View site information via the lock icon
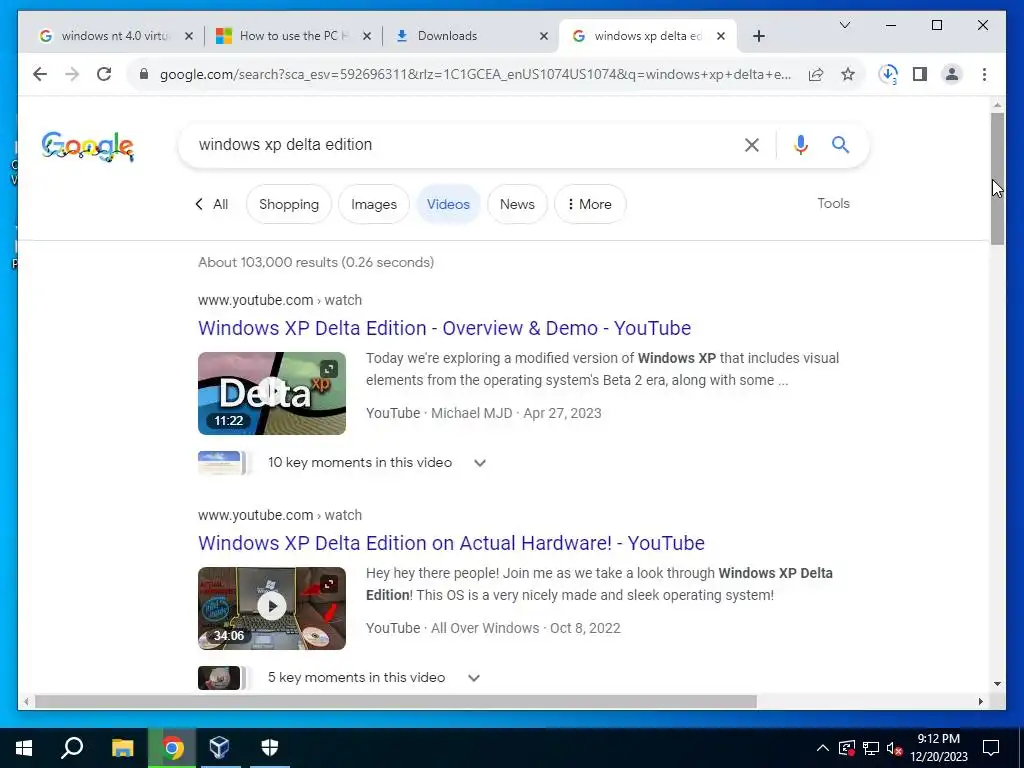 tap(144, 74)
